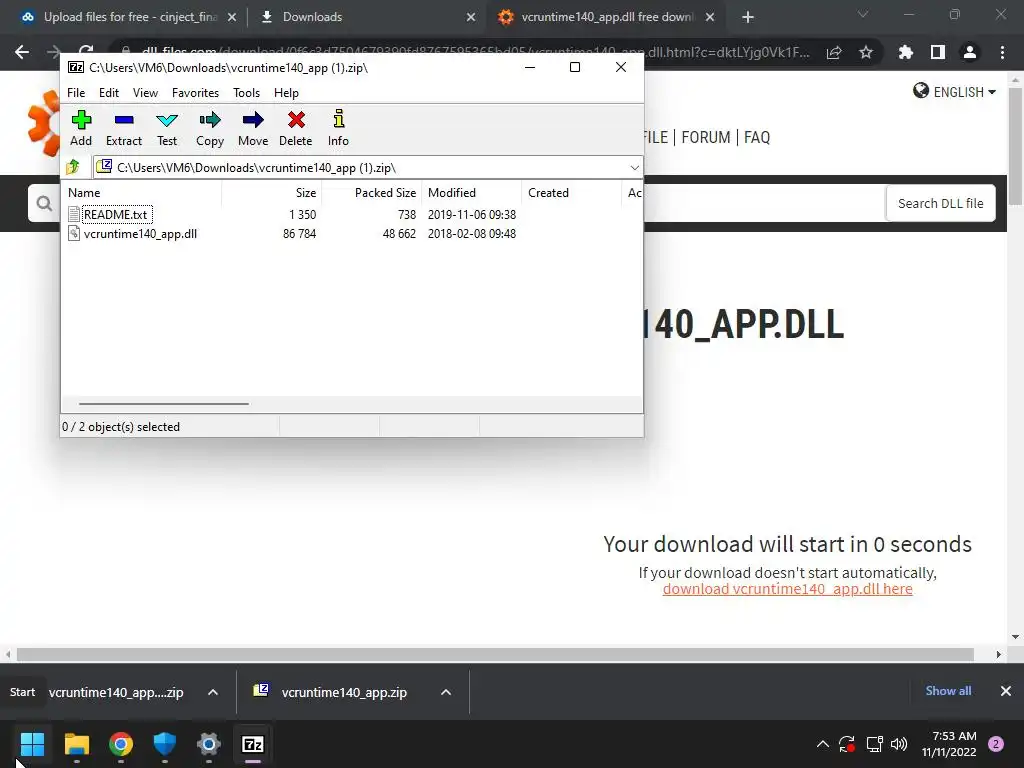Screen dimensions: 1024x768
Task: Sort by the Size column header
Action: coord(306,193)
